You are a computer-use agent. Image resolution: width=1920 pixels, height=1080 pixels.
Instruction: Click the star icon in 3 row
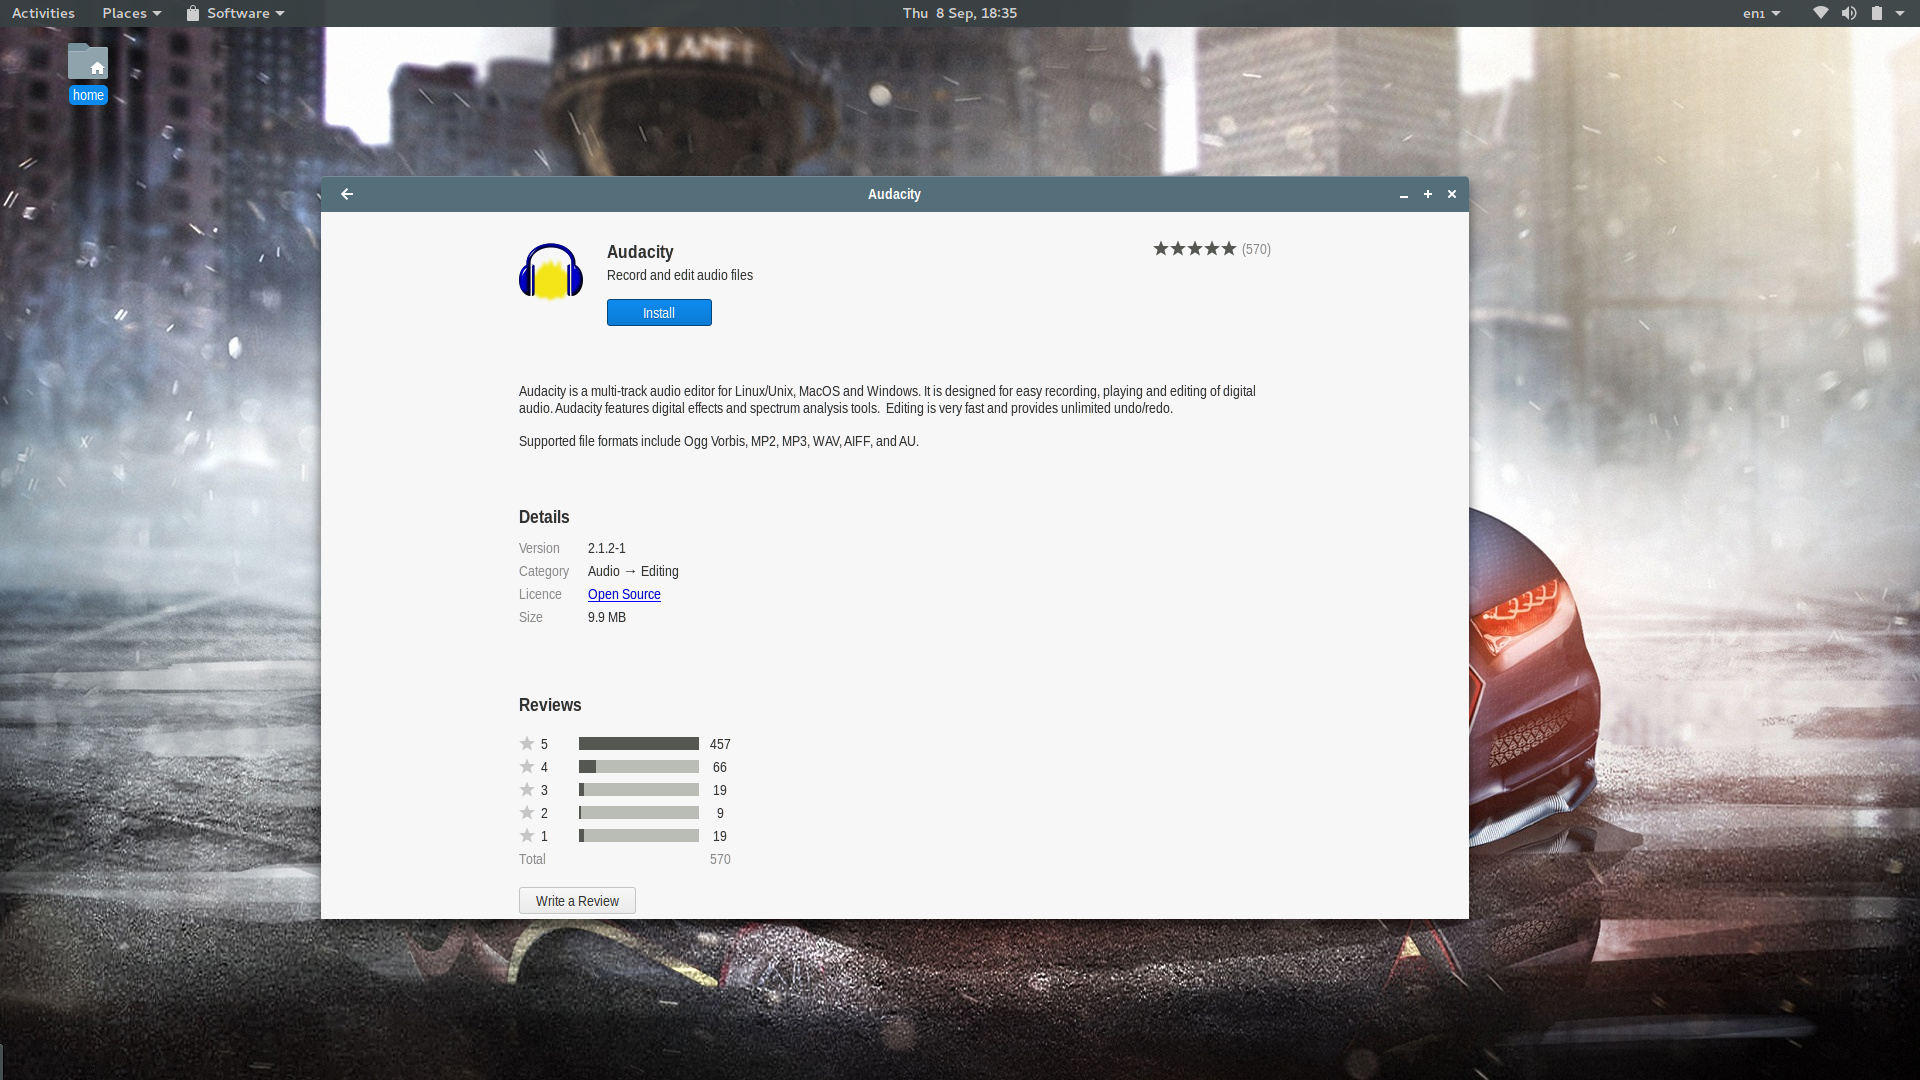pos(527,789)
